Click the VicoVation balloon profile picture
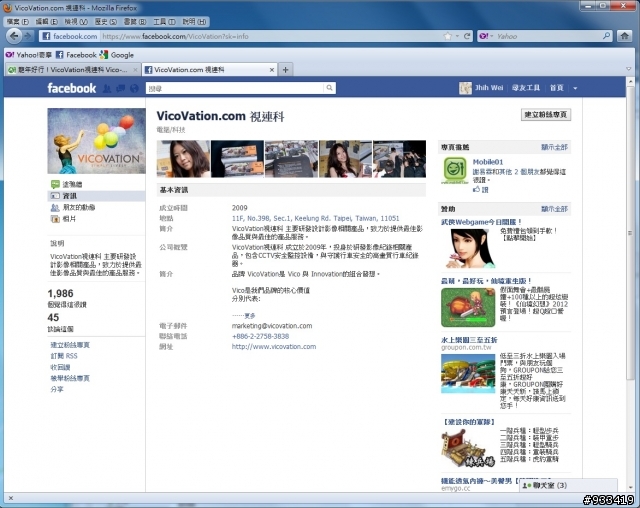Screen dimensions: 640x508 point(96,141)
